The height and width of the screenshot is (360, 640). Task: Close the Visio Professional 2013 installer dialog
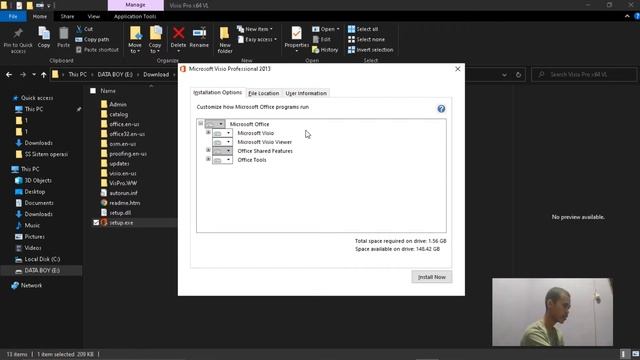458,69
